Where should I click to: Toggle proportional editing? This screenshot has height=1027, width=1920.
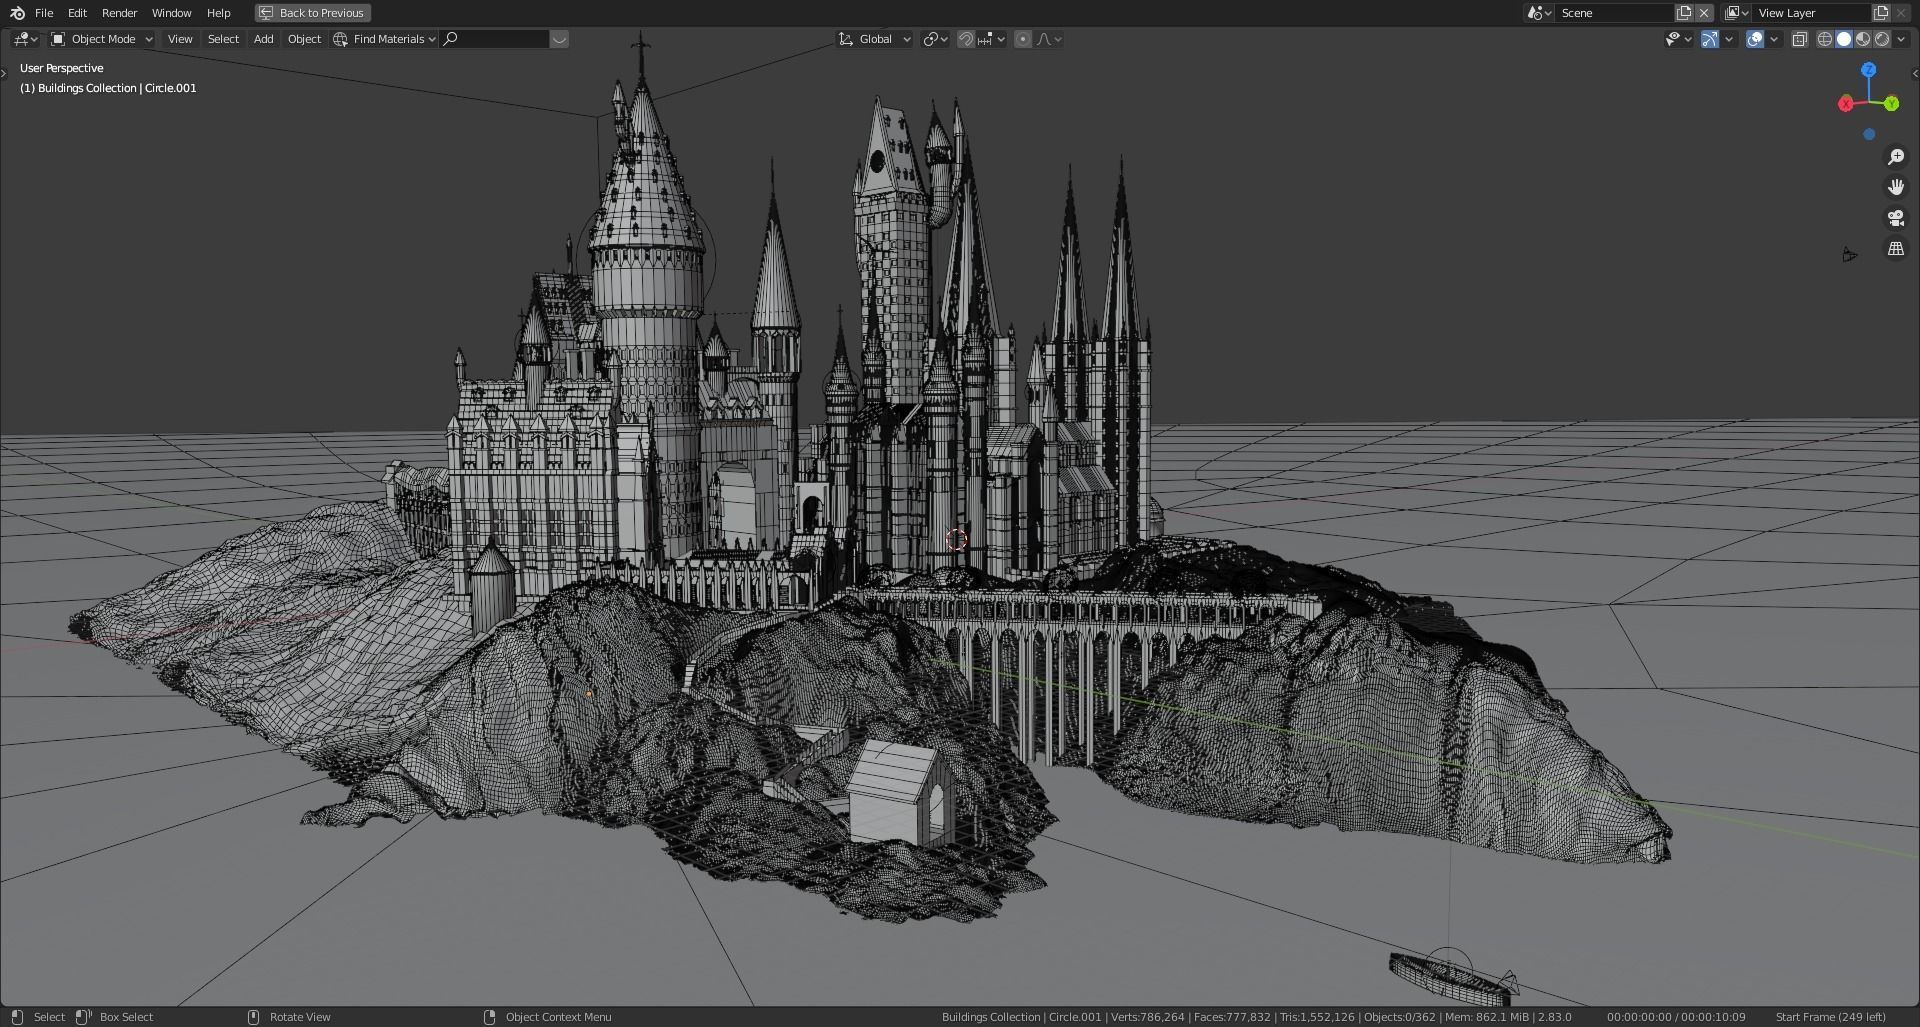coord(1022,39)
